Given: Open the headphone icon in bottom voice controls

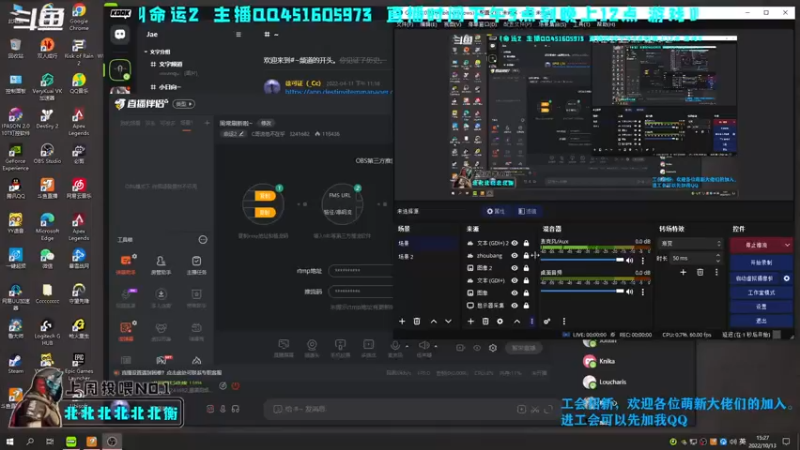Looking at the screenshot, I should pos(236,409).
